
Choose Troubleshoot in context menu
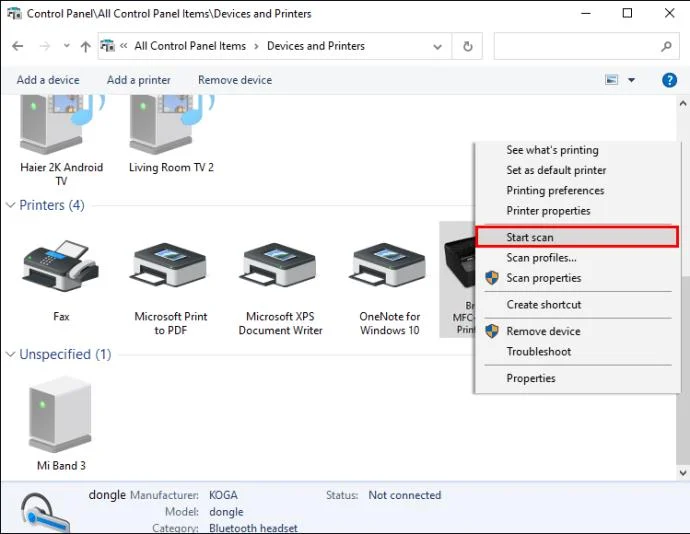pos(539,352)
